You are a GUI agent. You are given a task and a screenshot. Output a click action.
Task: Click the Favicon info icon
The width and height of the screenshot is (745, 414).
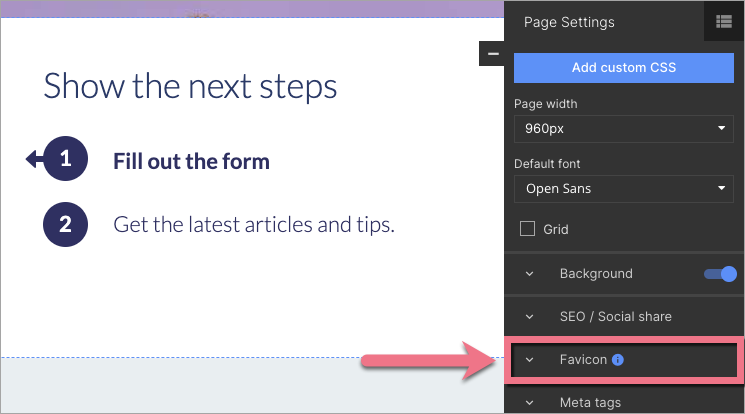618,360
